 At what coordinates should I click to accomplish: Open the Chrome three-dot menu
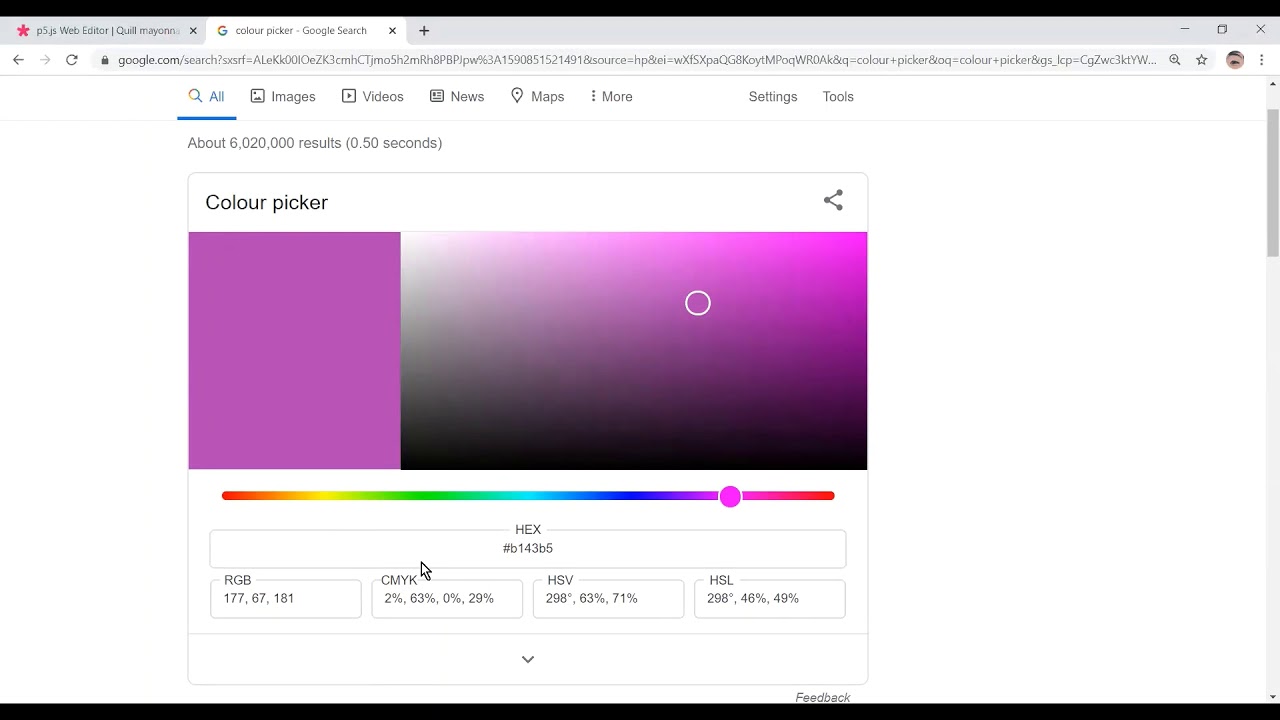coord(1262,60)
